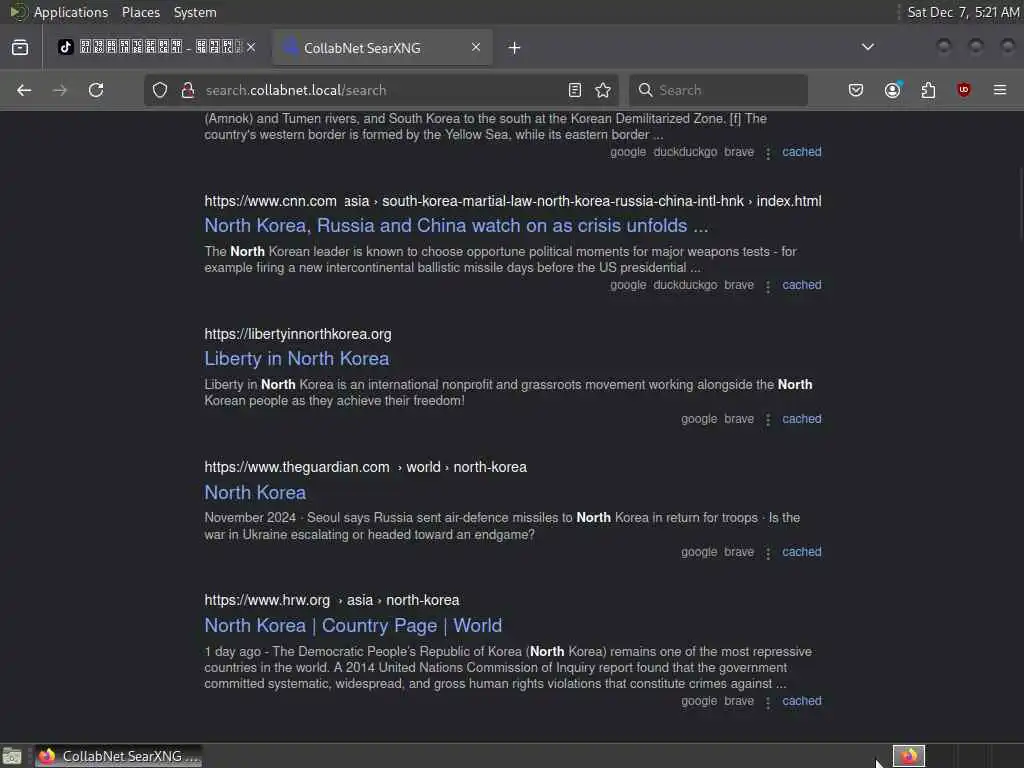Go back to the previous page
Screen dimensions: 1024x768
click(24, 90)
